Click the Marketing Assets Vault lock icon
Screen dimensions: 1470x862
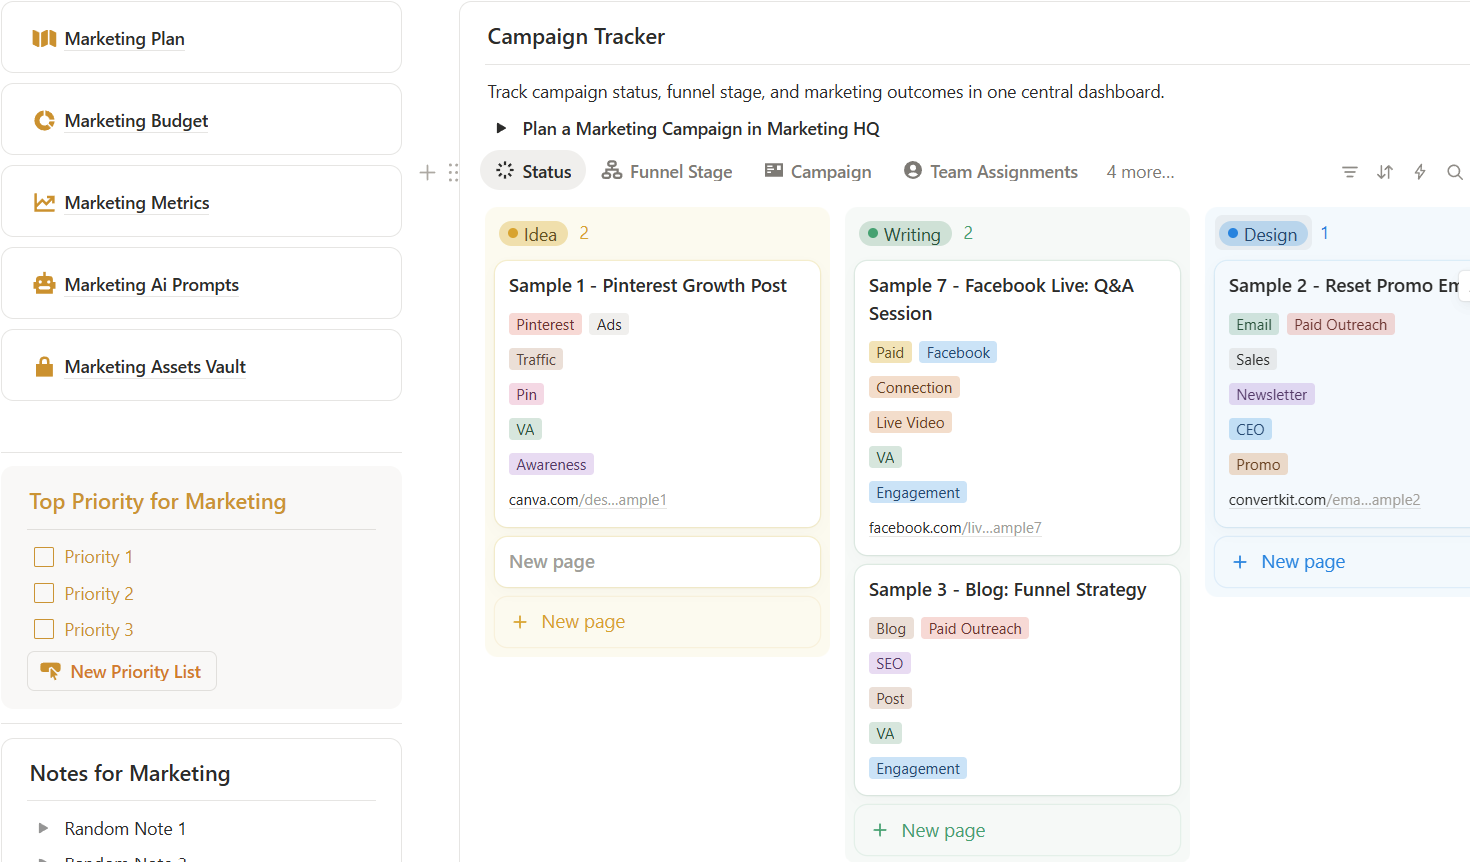tap(44, 367)
